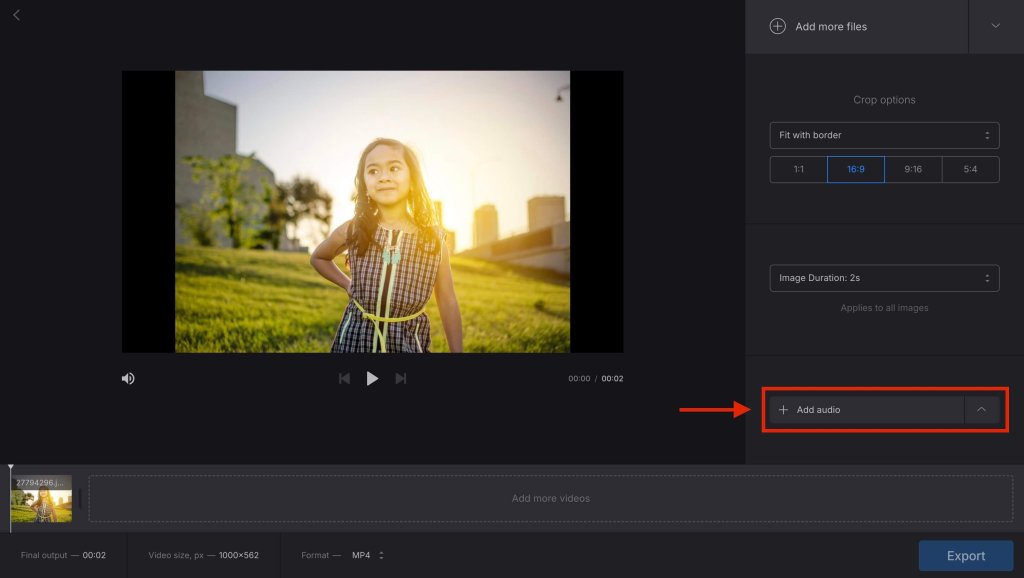Click the plus-circle icon in Add more files
This screenshot has width=1024, height=578.
pyautogui.click(x=777, y=26)
